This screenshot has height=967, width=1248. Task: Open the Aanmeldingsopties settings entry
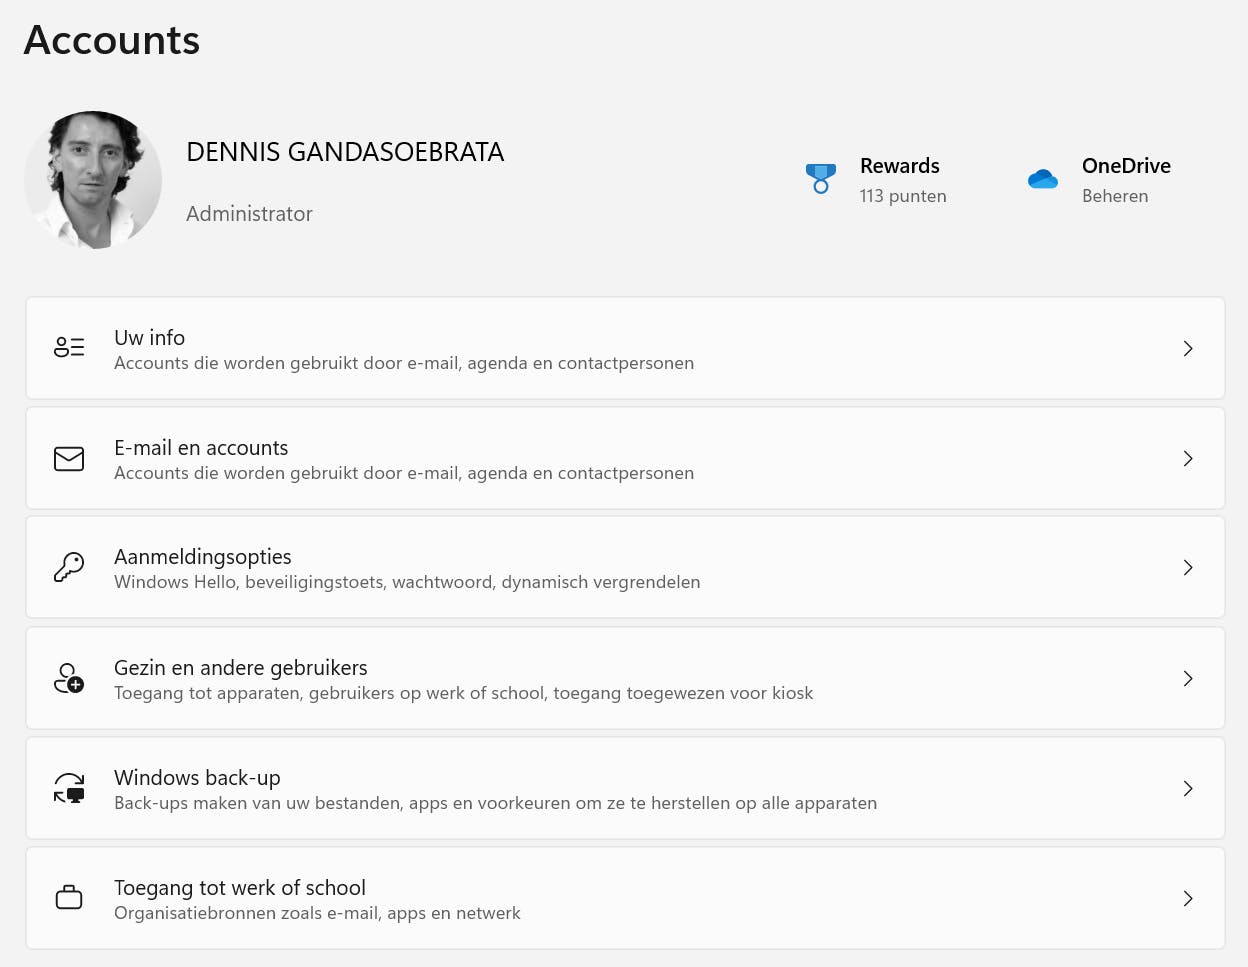tap(203, 557)
